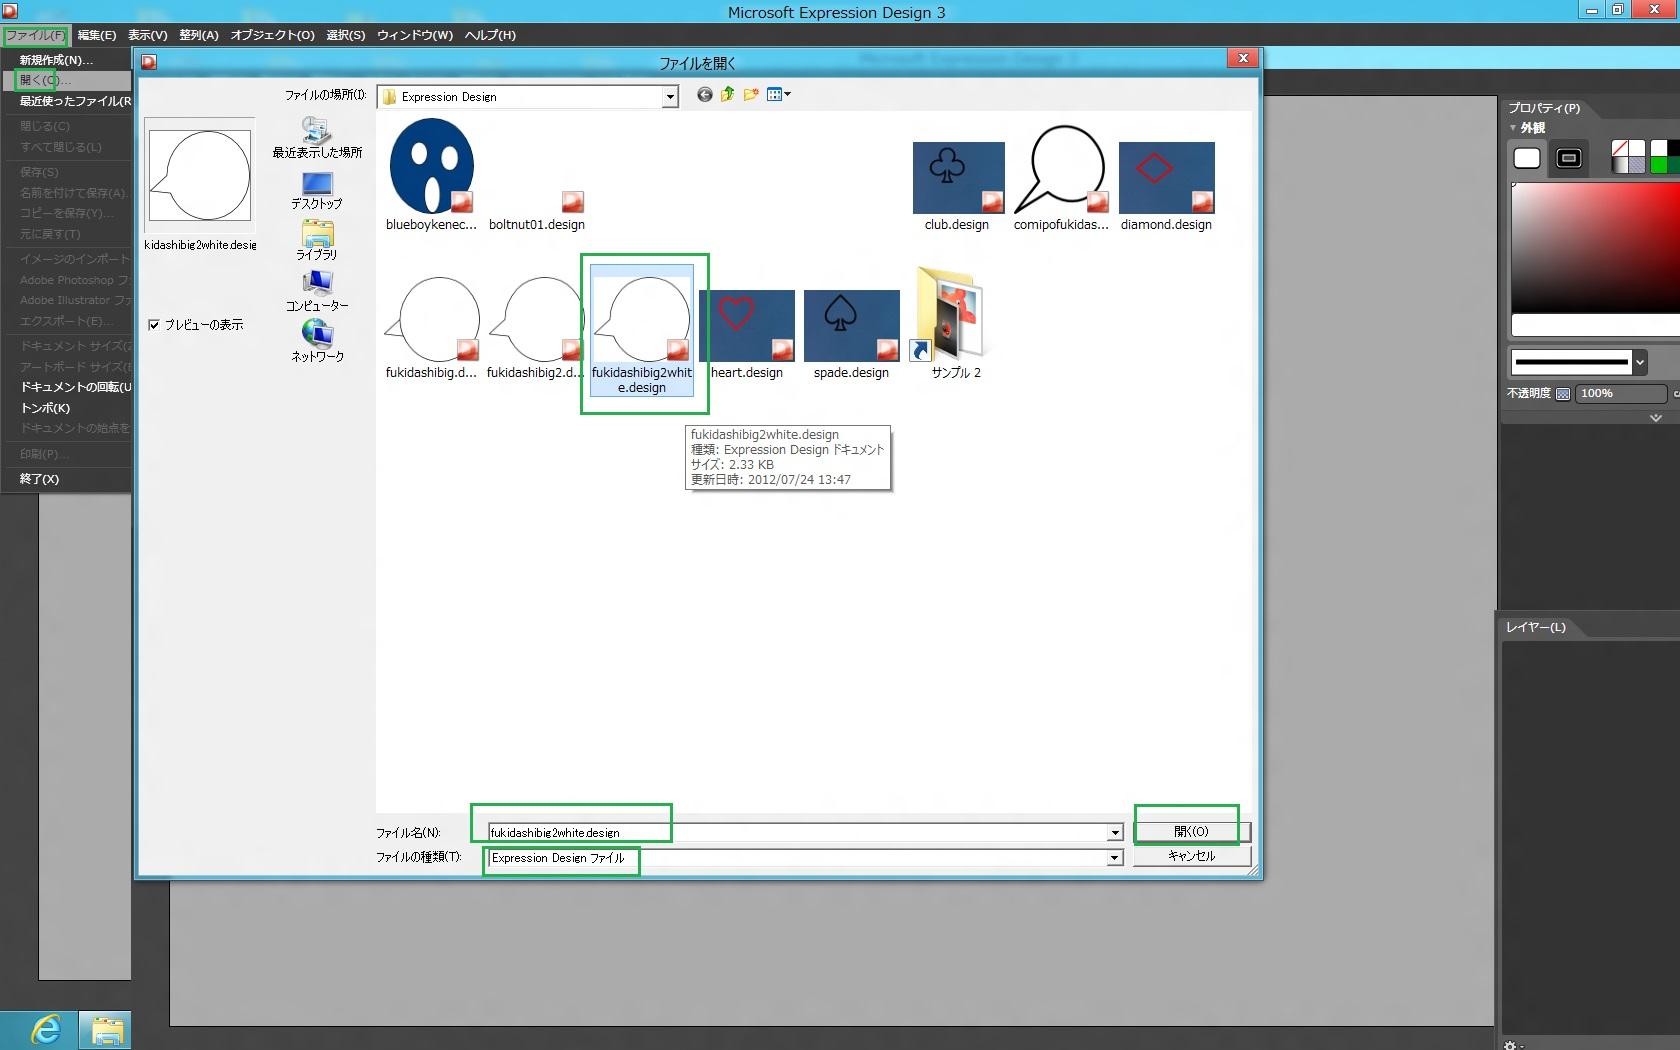Open File Explorer from the taskbar

[107, 1030]
